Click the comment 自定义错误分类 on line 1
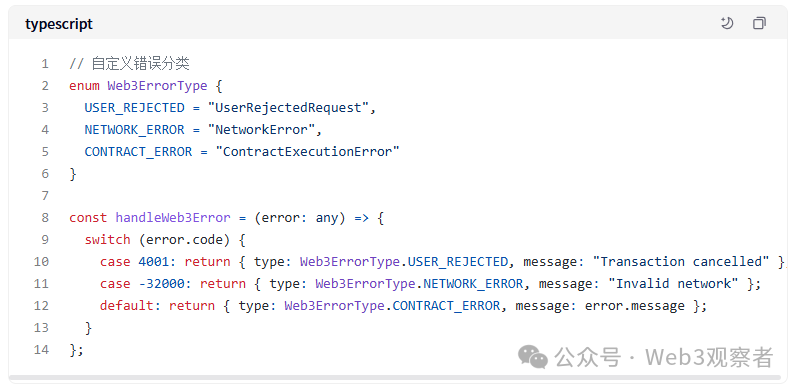Screen dimensions: 799x389 click(x=141, y=64)
